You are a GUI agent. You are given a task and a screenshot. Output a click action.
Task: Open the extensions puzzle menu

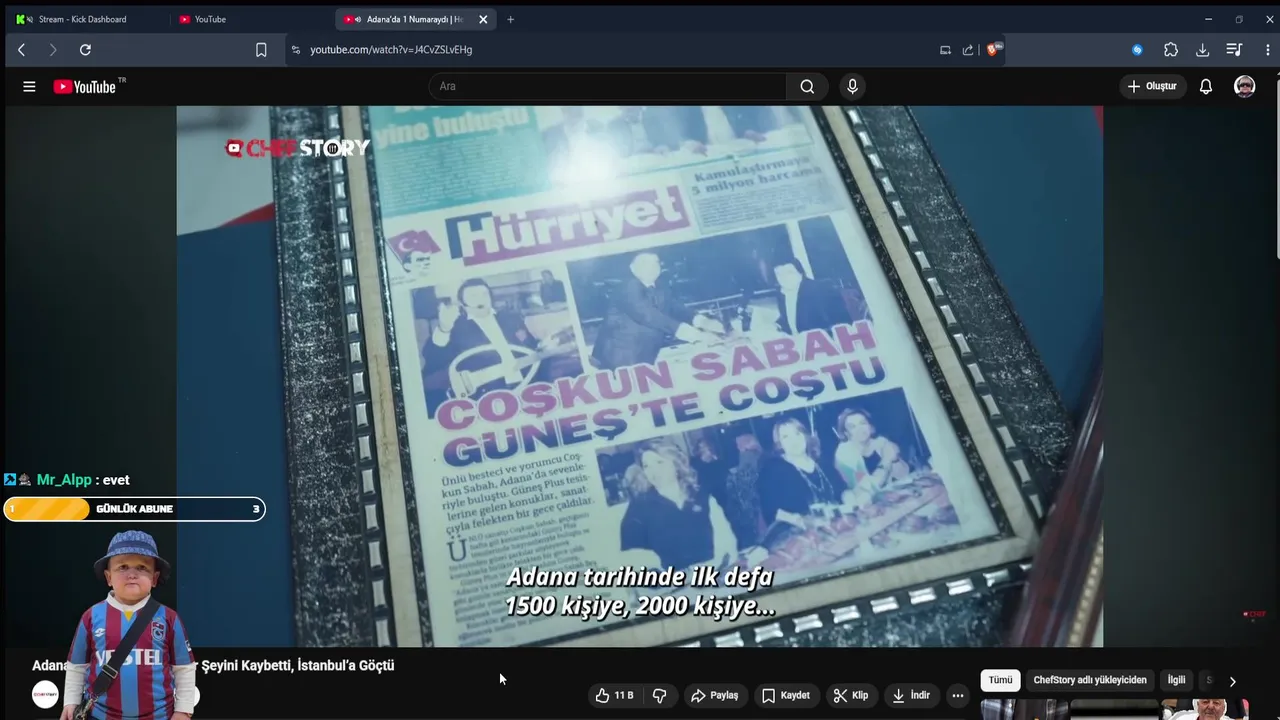coord(1171,50)
